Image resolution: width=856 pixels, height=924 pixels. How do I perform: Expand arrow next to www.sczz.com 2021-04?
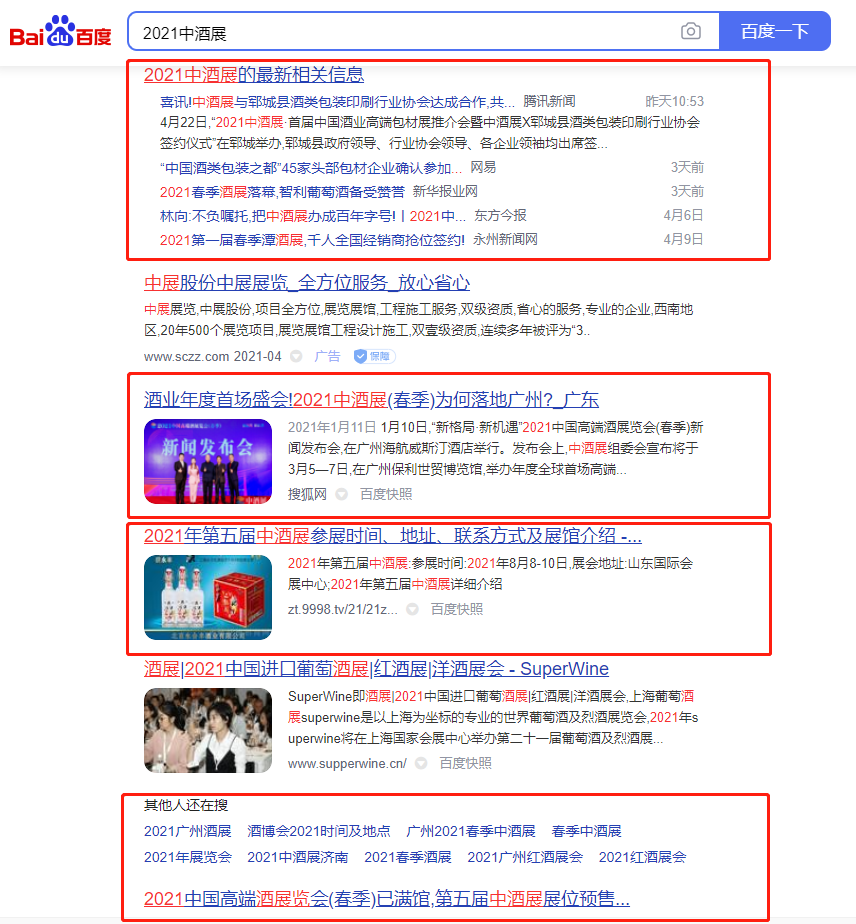pos(296,357)
